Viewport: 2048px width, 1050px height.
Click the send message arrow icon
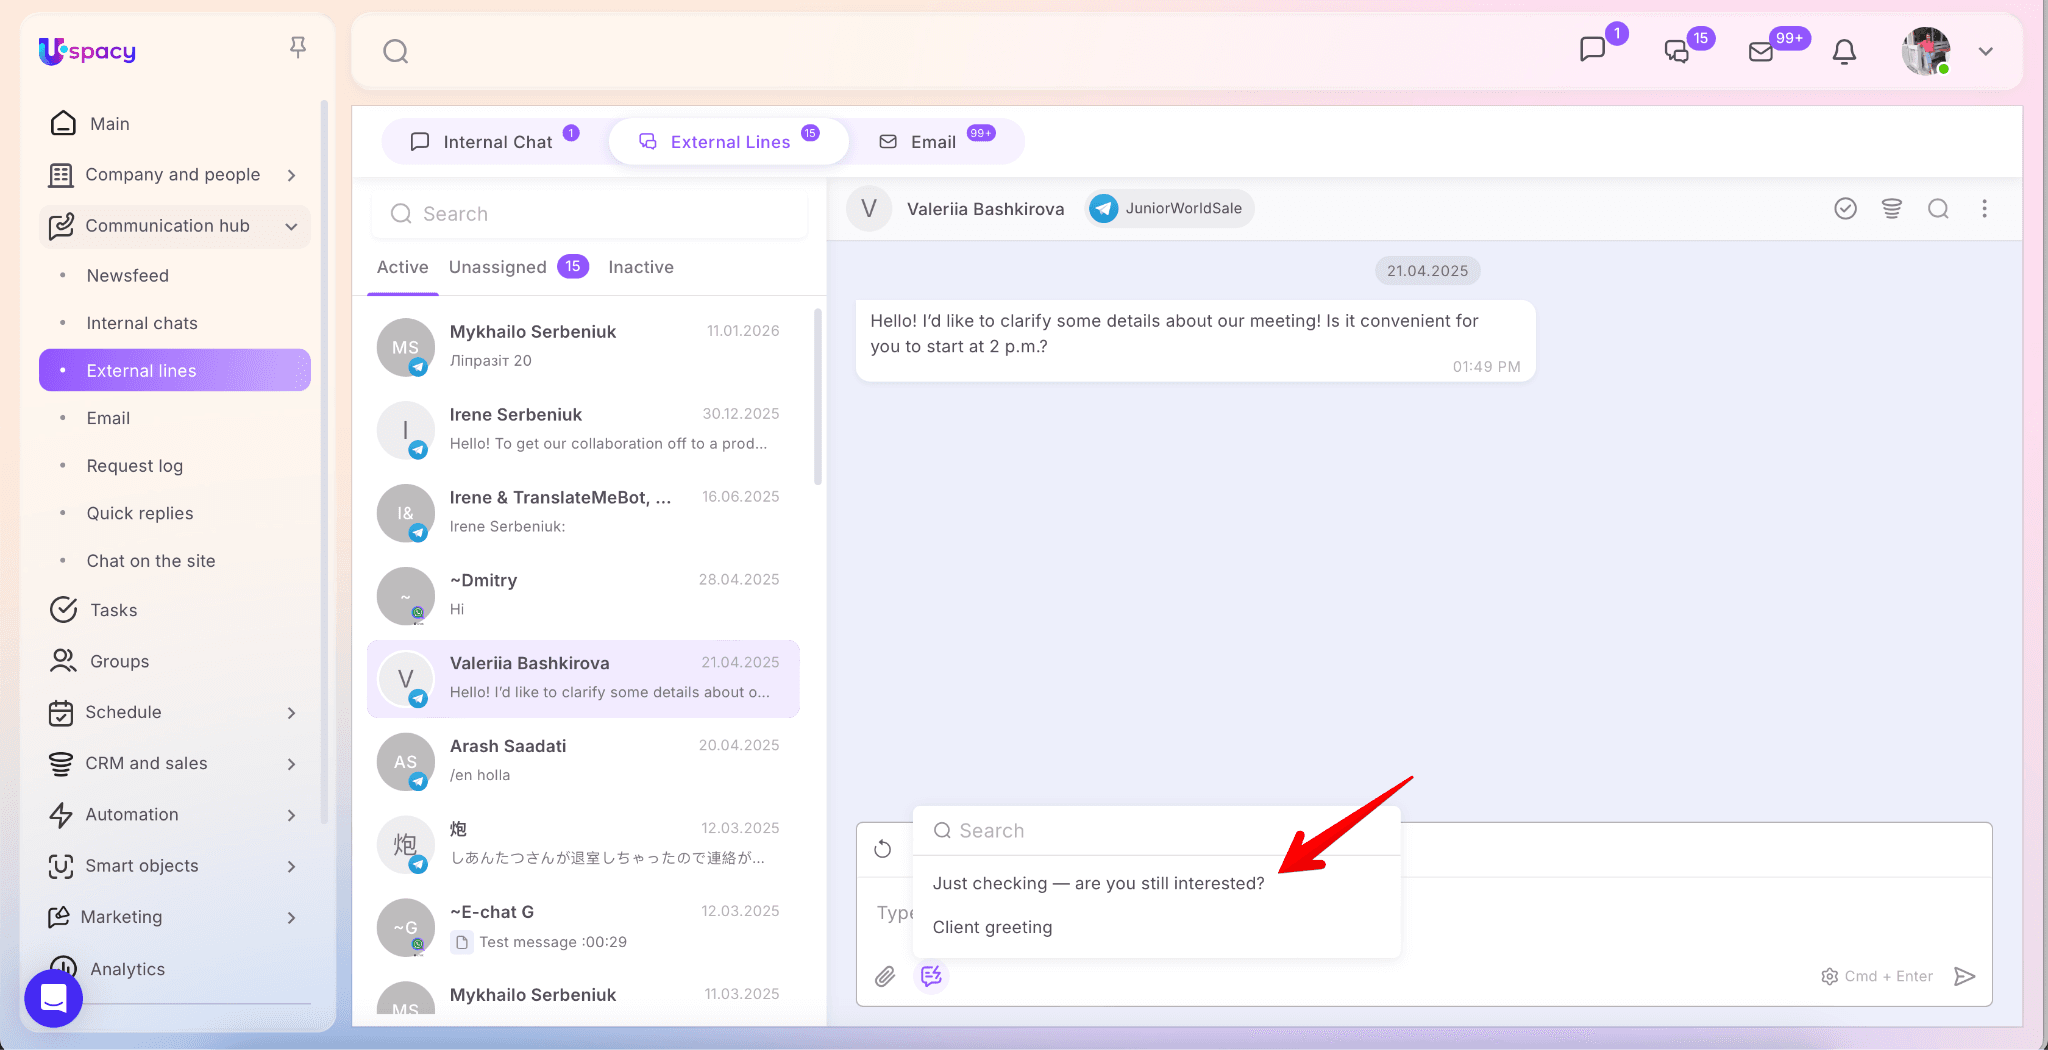click(1964, 976)
